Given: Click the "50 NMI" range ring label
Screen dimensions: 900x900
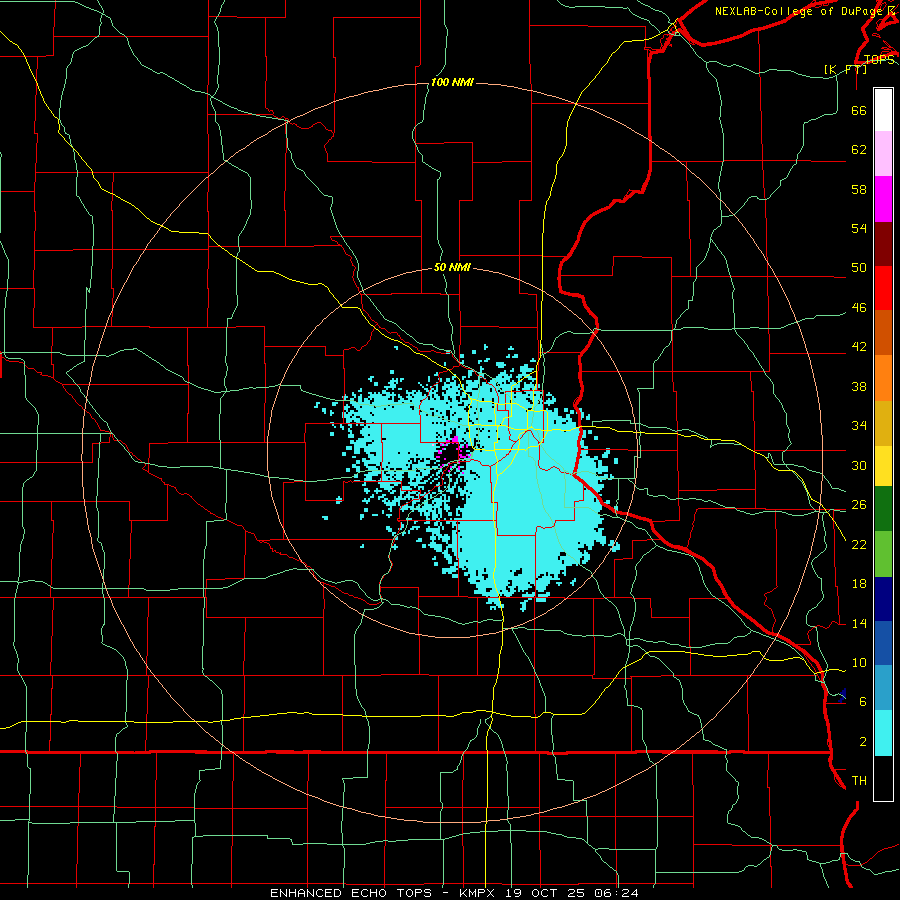Looking at the screenshot, I should [452, 267].
